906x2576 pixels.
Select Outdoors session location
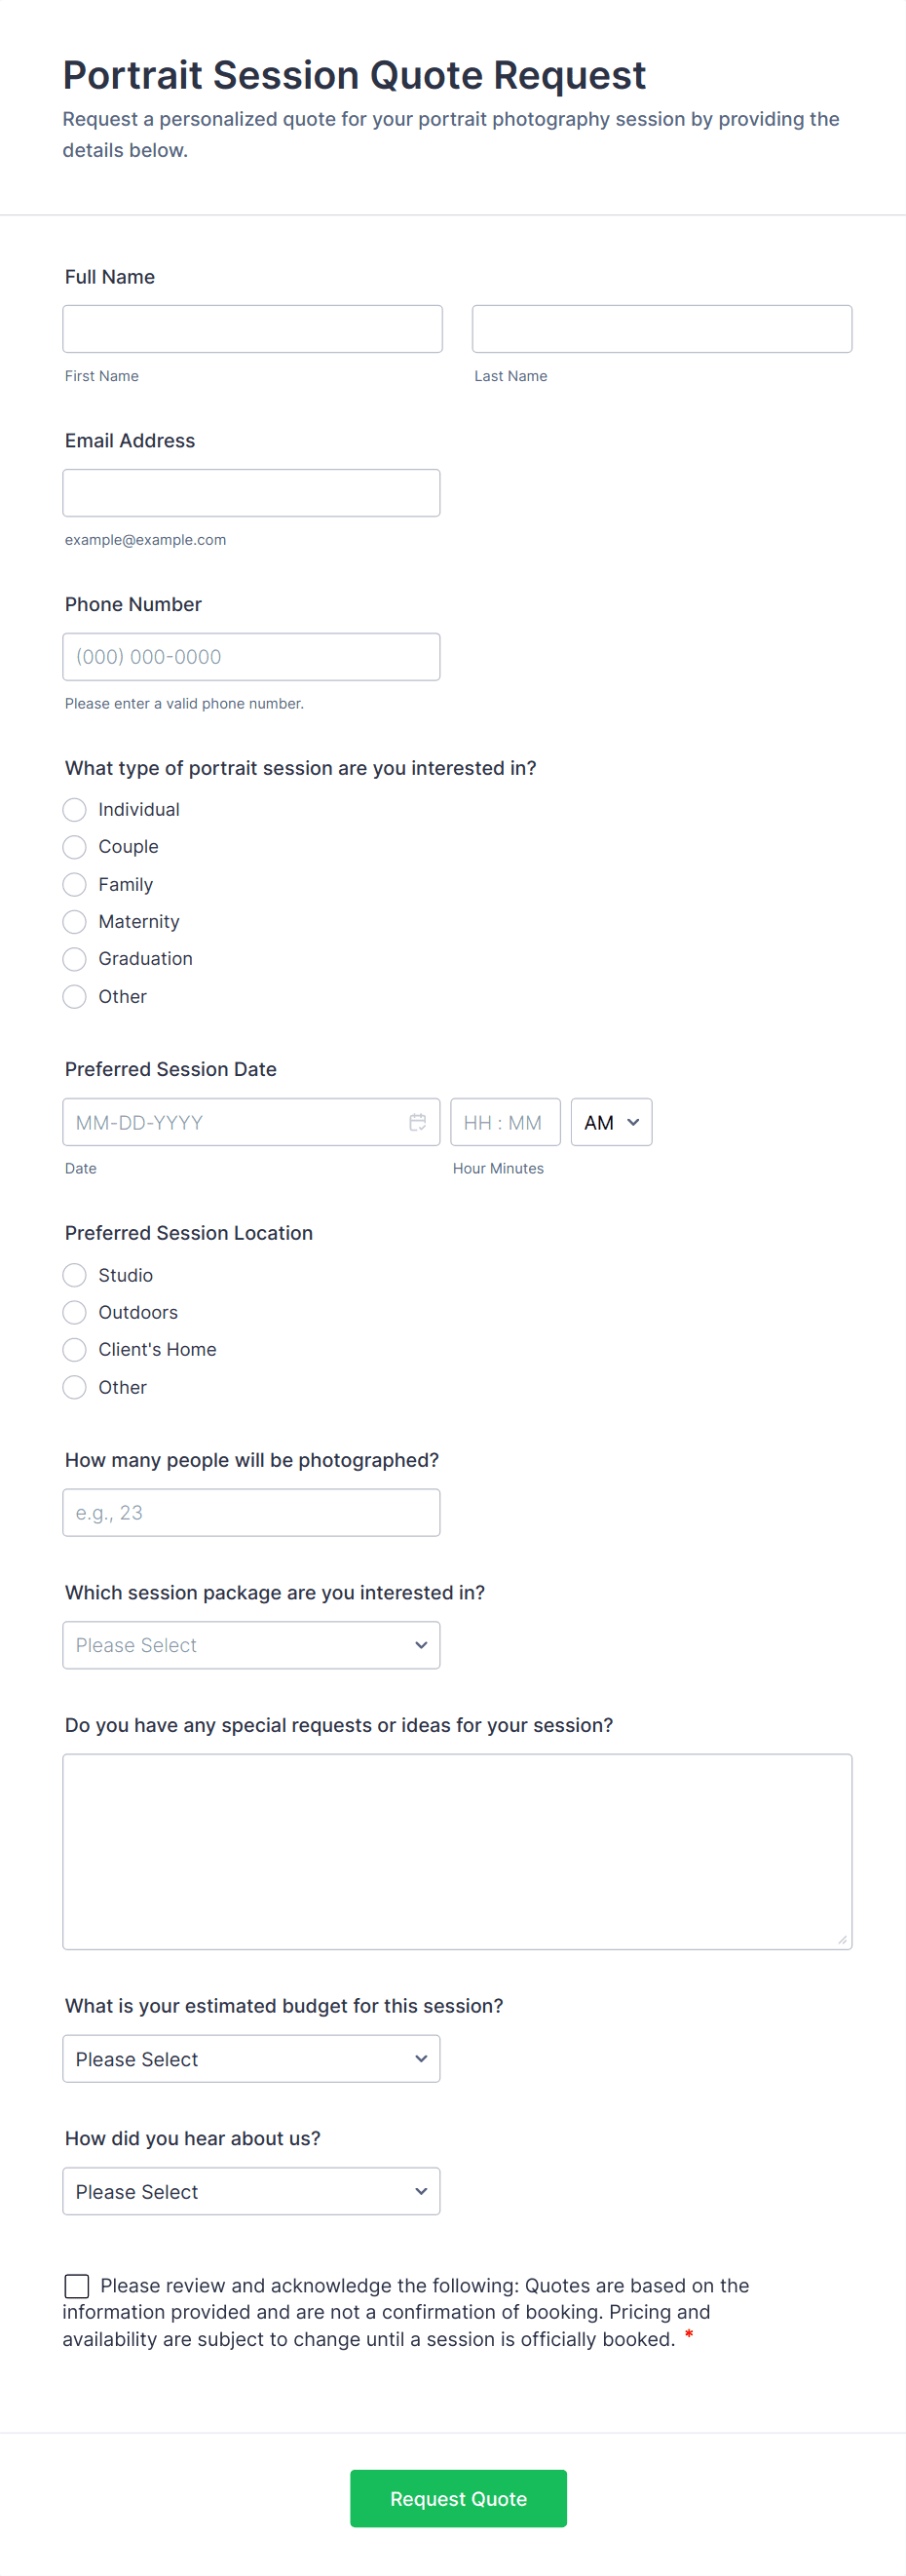click(75, 1312)
